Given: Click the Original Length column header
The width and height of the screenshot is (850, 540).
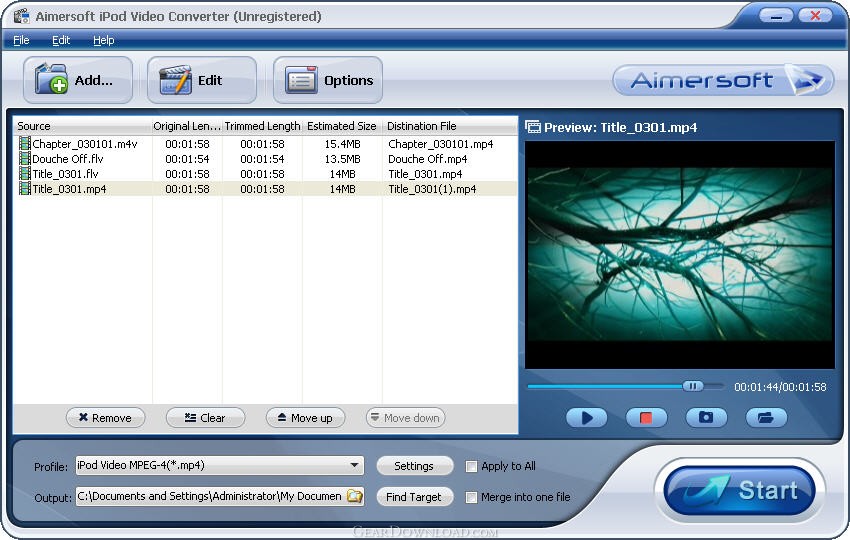Looking at the screenshot, I should [x=187, y=126].
